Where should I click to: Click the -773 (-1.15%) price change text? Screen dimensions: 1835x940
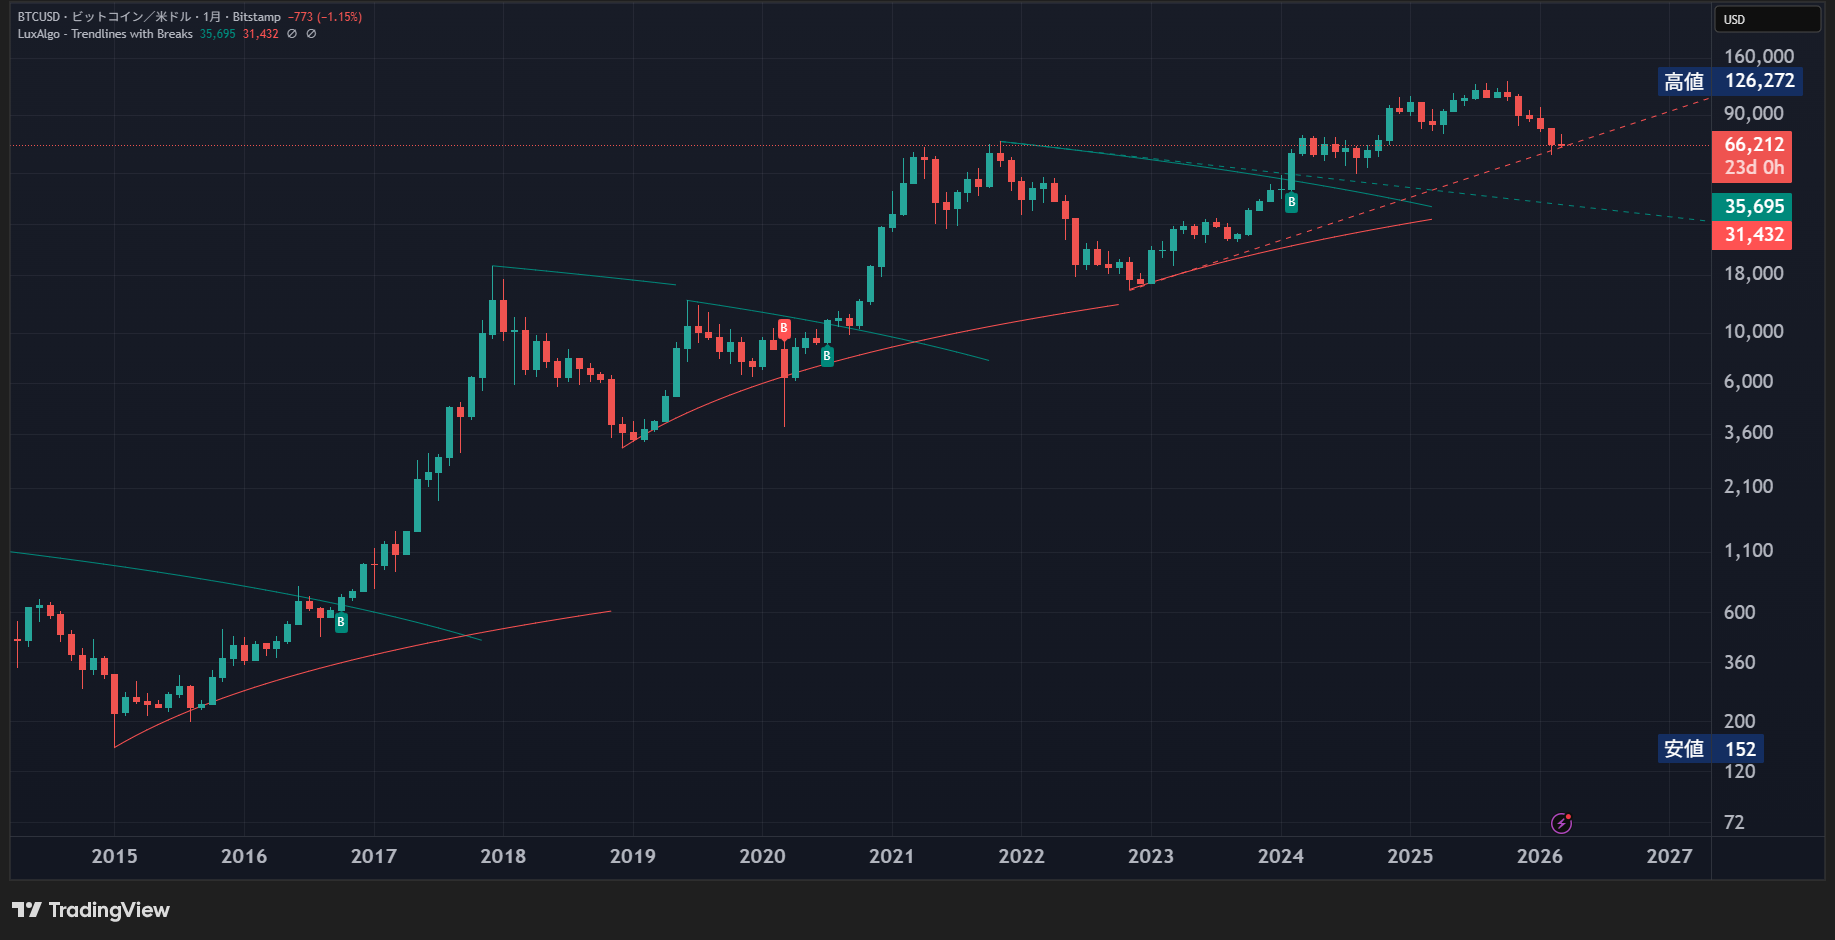click(325, 17)
